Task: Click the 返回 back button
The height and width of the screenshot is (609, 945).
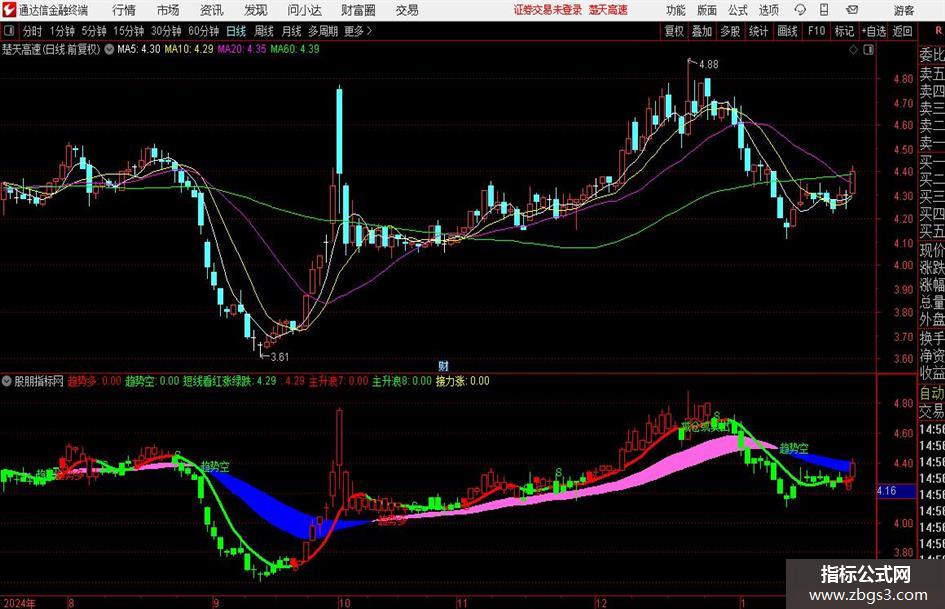Action: [902, 31]
